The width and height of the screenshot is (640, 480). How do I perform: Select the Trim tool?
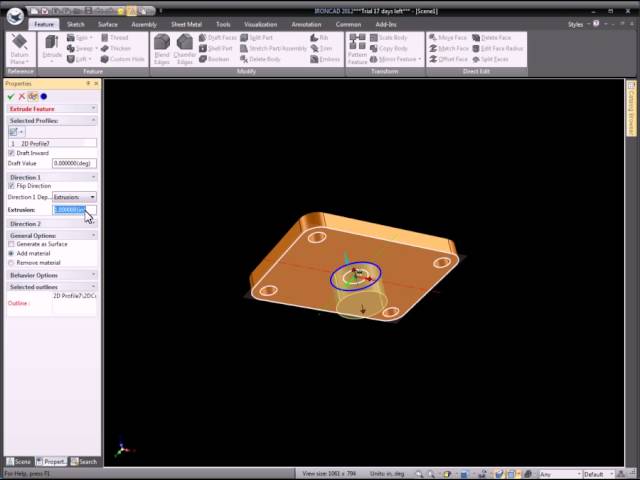tap(321, 48)
